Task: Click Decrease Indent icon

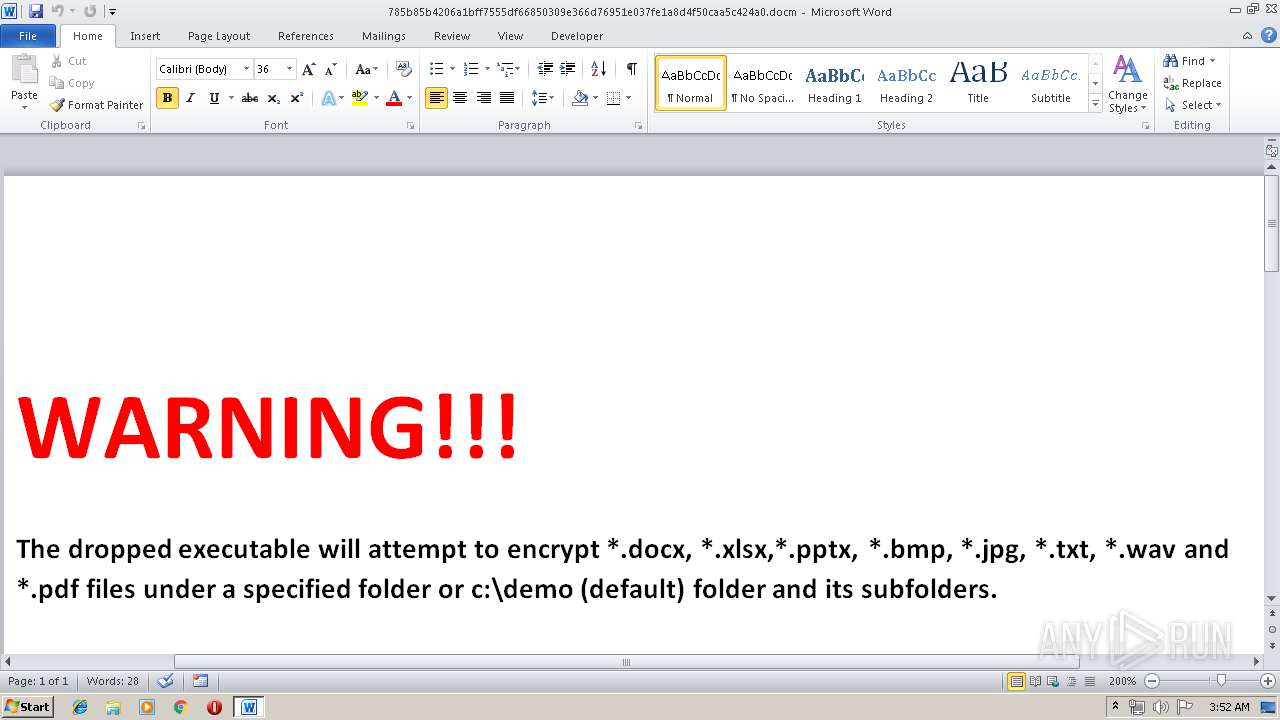Action: [545, 69]
